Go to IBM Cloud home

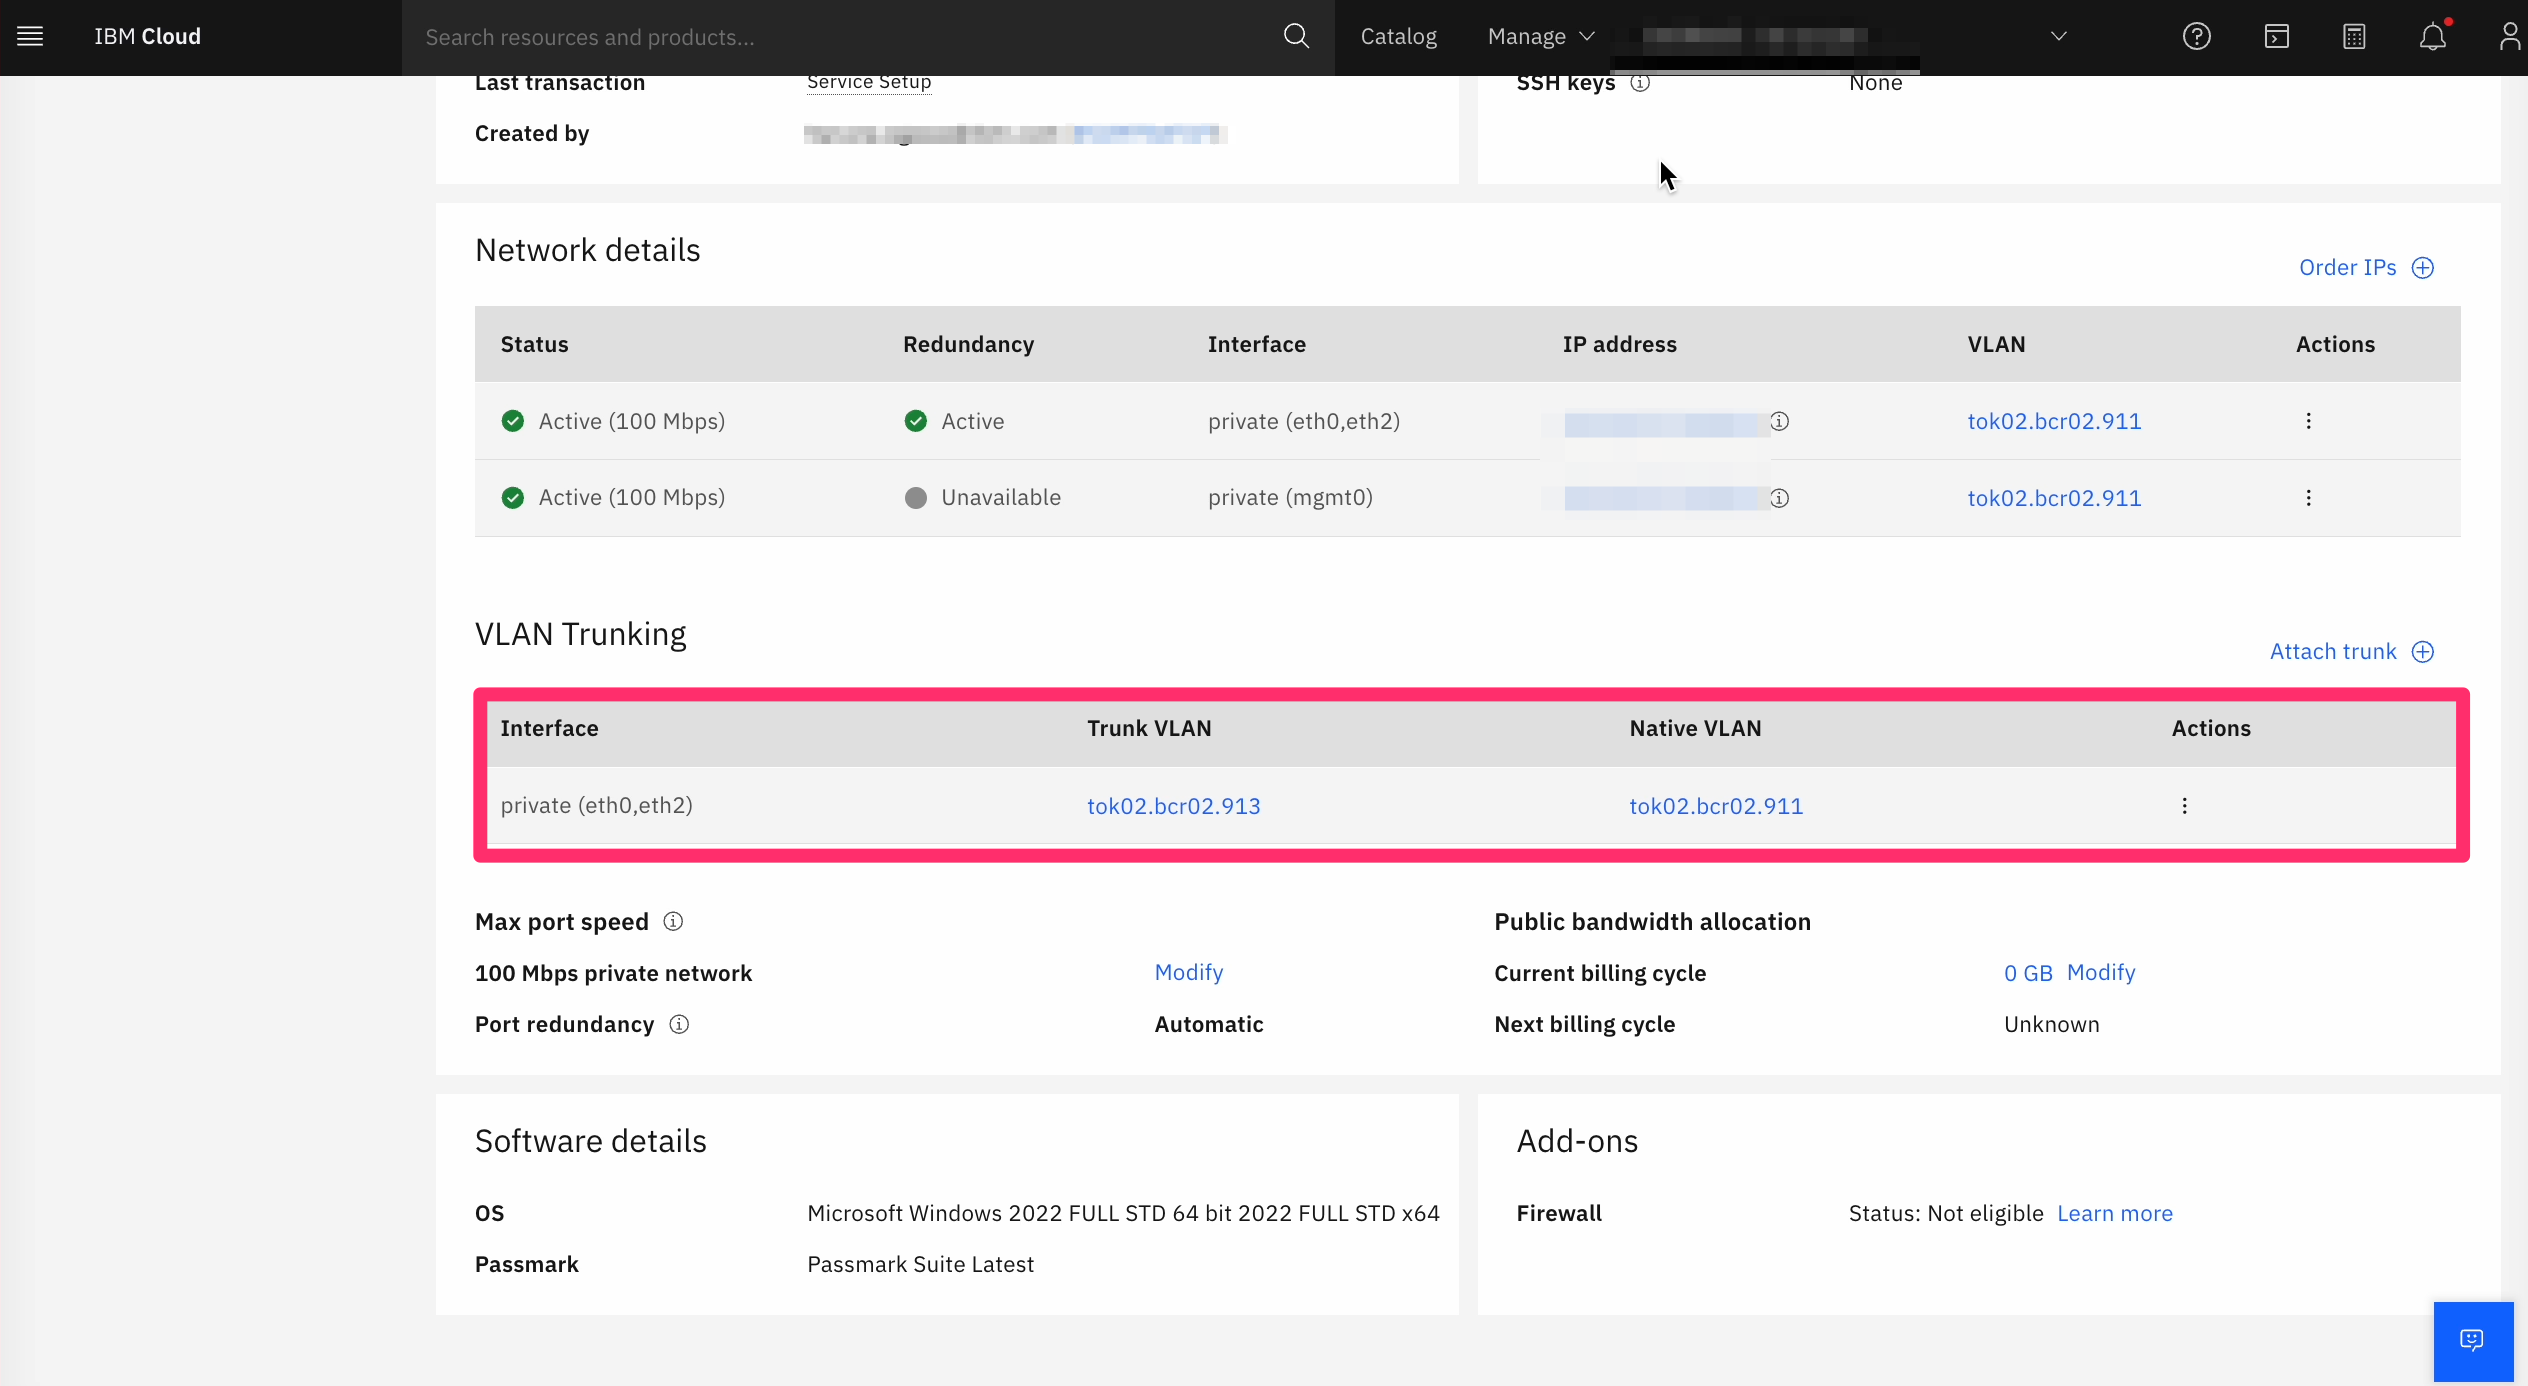tap(148, 37)
